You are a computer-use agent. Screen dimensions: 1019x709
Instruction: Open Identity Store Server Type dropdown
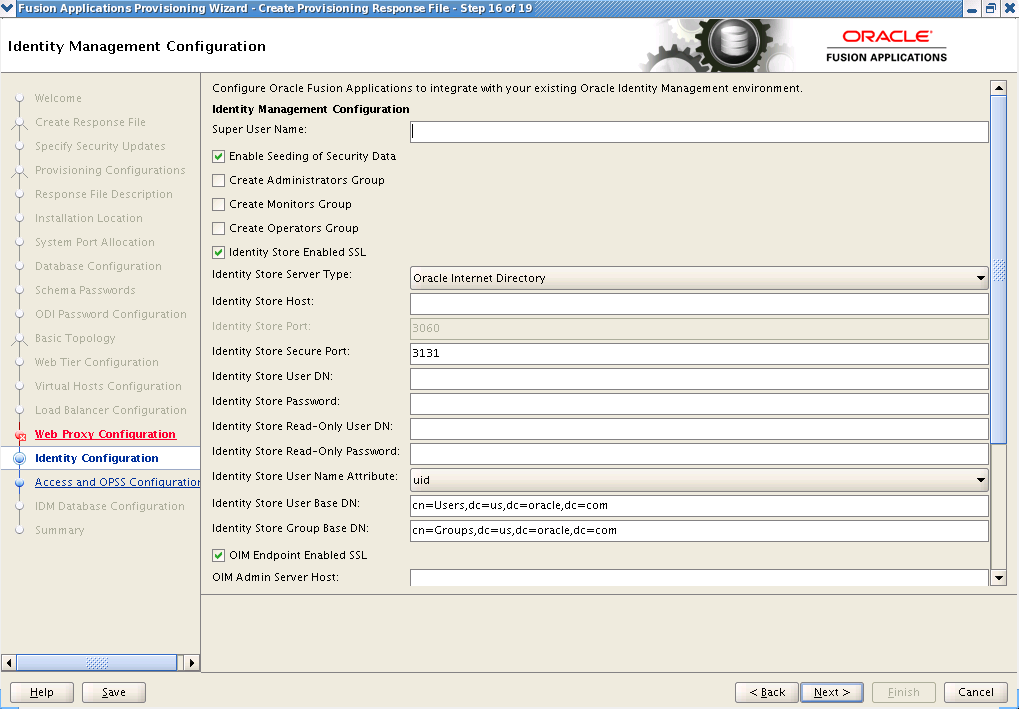[x=699, y=278]
